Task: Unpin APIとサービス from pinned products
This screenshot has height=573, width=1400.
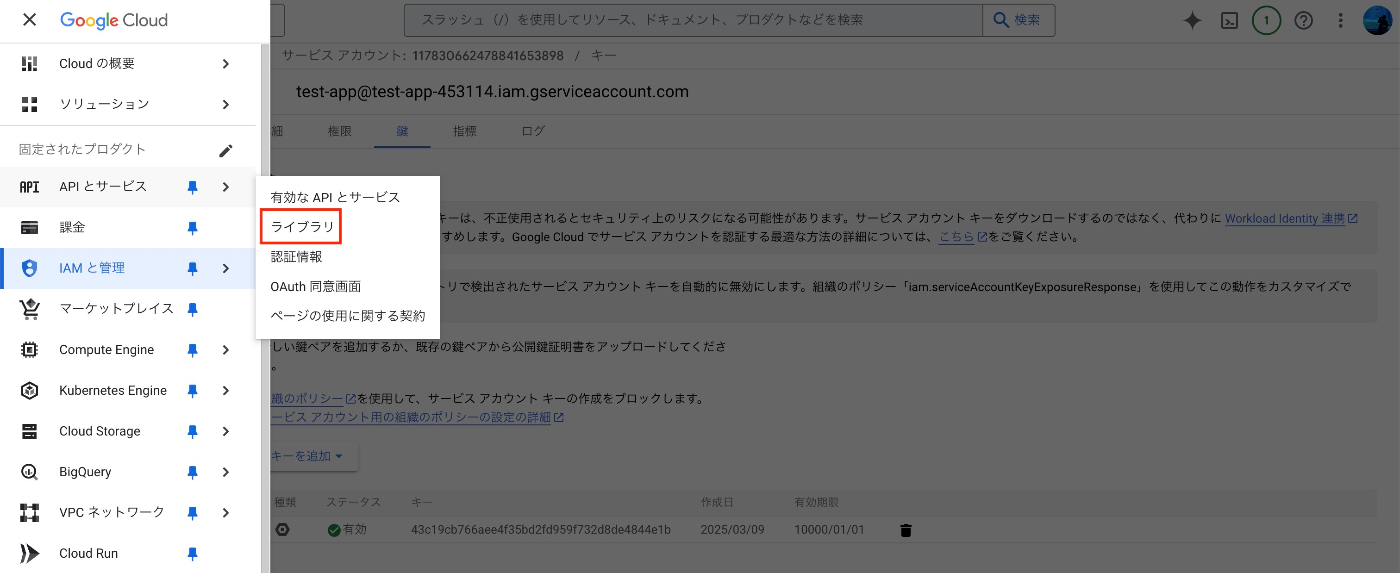Action: pos(193,187)
